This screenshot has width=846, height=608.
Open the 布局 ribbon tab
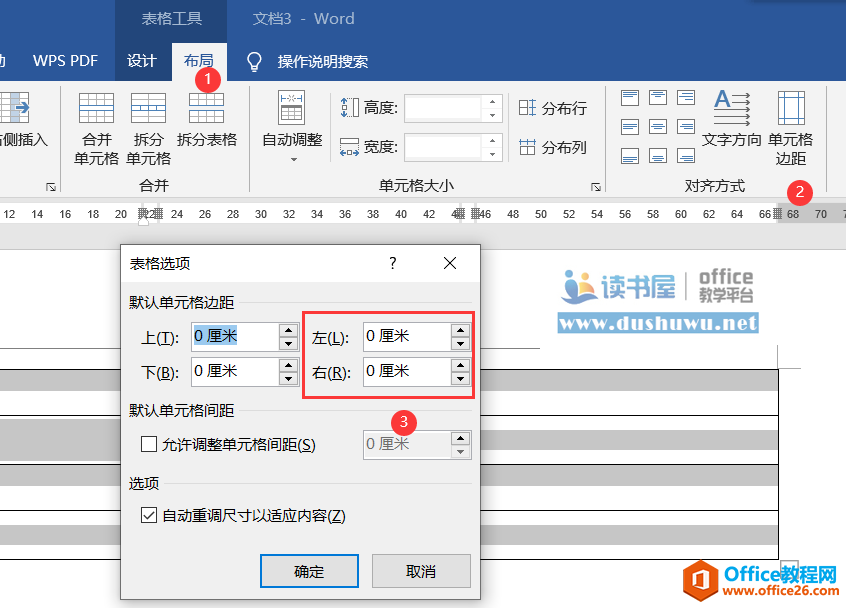pos(198,61)
